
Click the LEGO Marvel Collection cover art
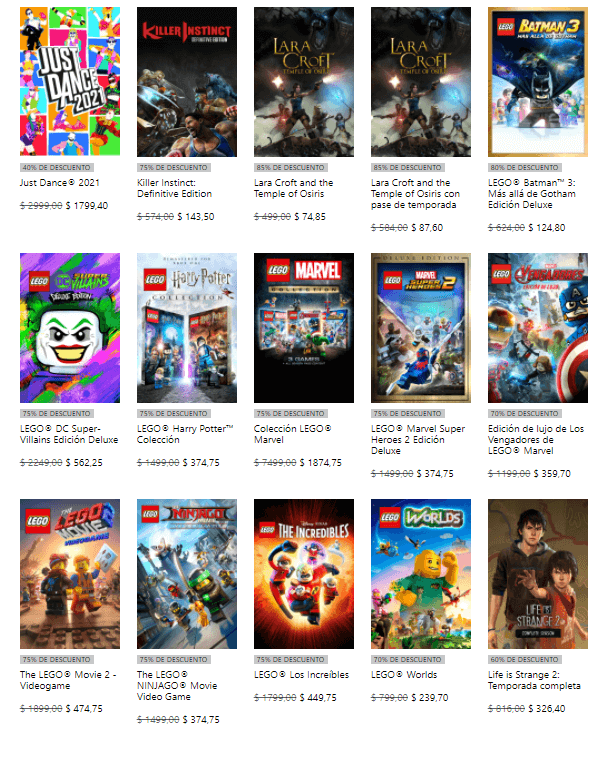point(304,328)
